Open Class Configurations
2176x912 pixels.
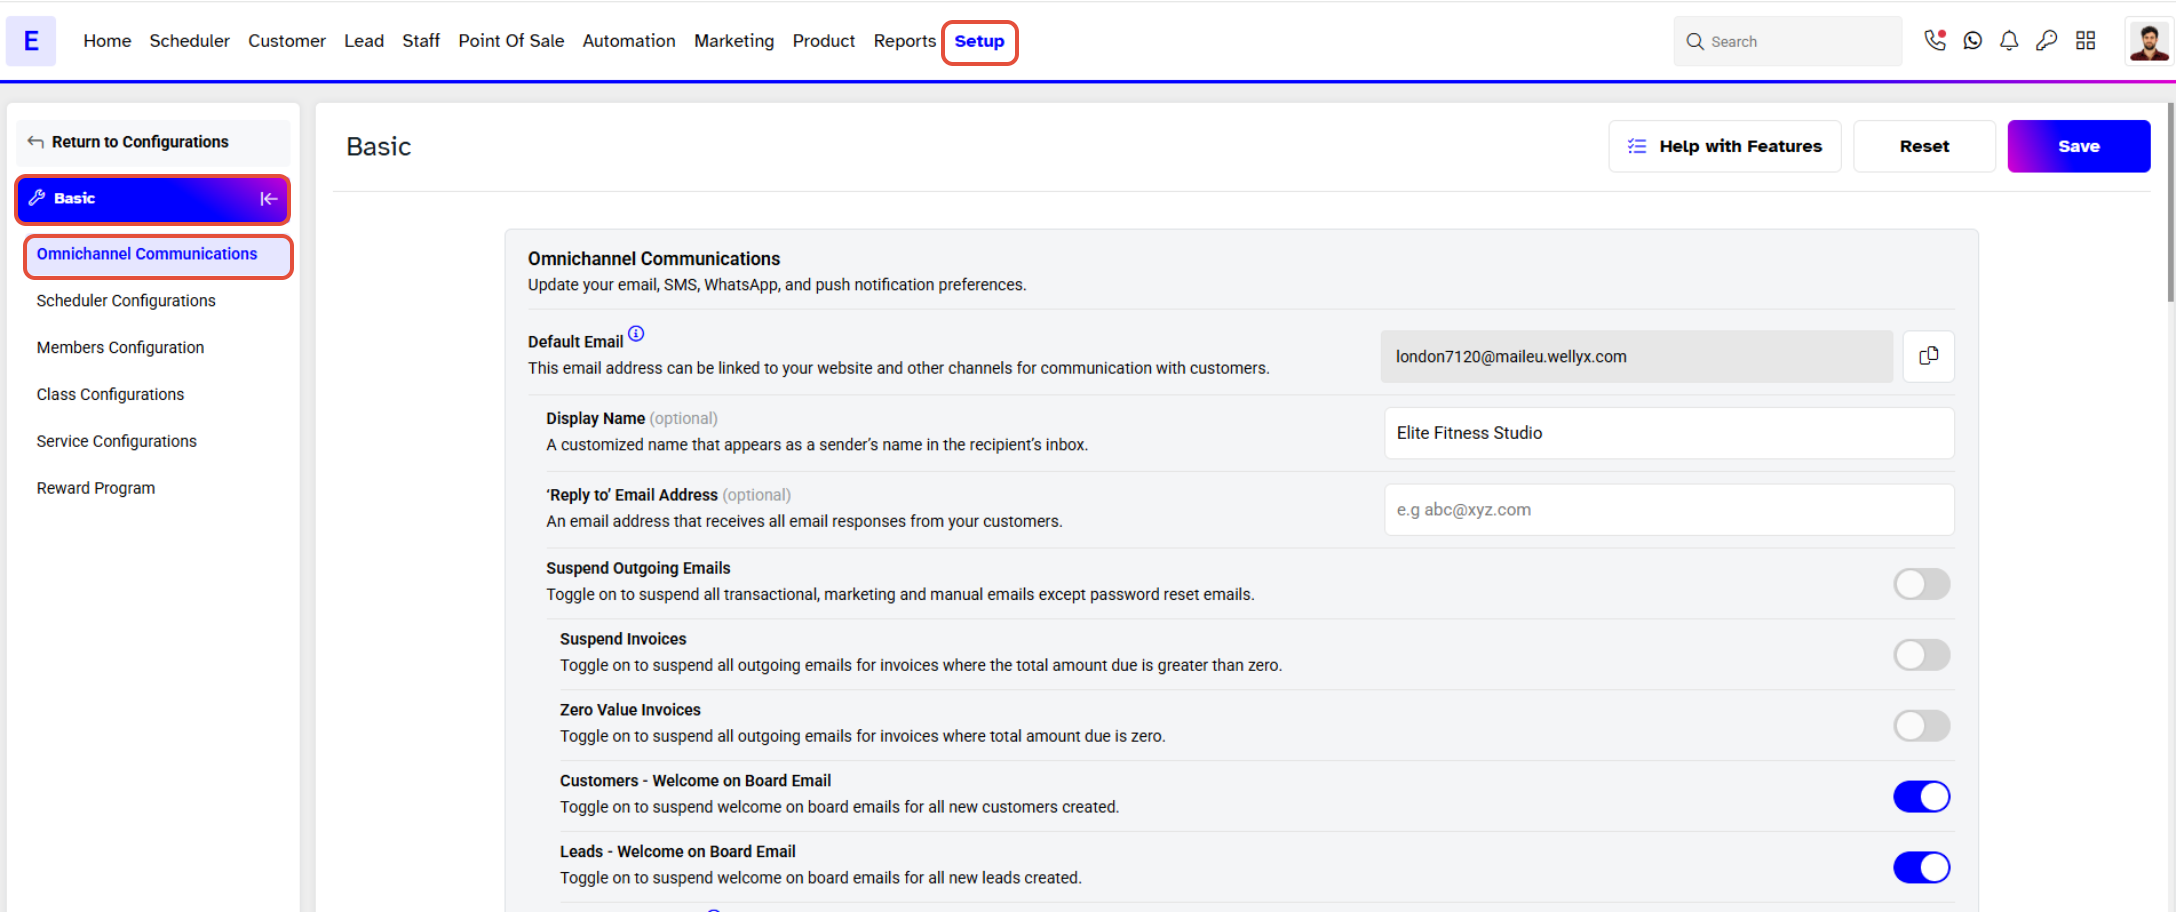click(x=110, y=395)
